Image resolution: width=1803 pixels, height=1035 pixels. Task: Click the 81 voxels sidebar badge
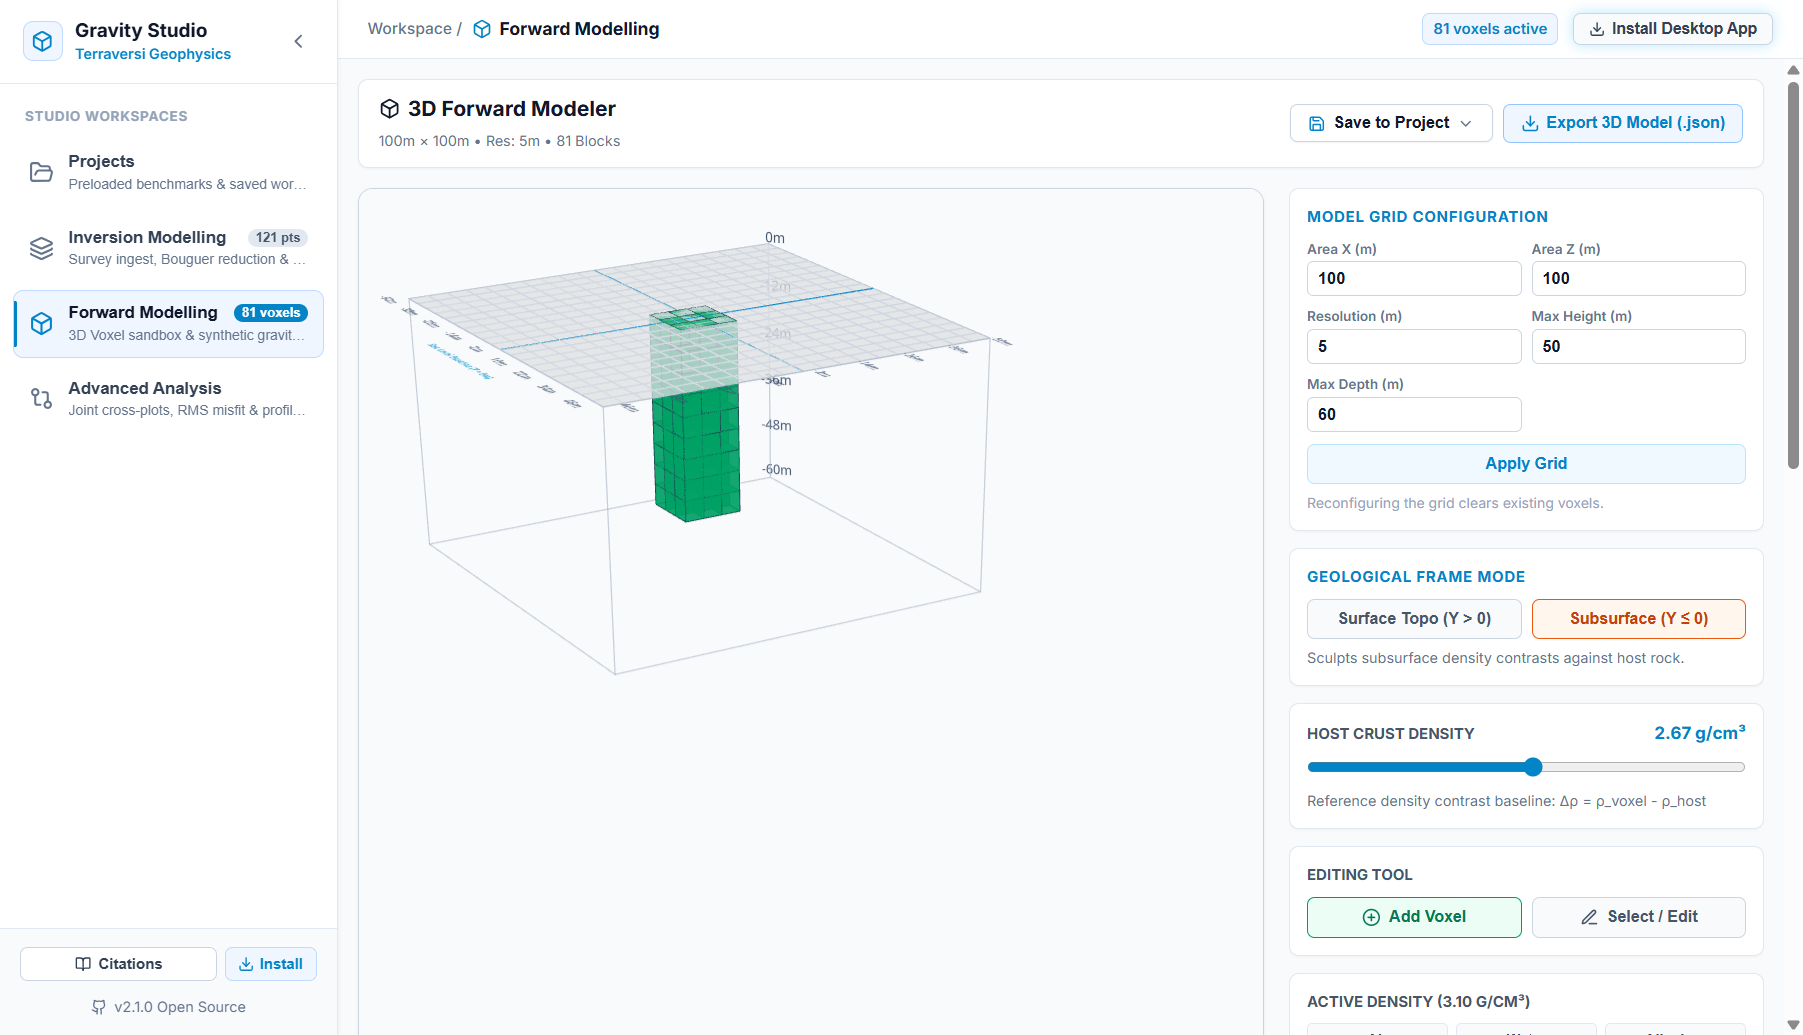coord(271,313)
